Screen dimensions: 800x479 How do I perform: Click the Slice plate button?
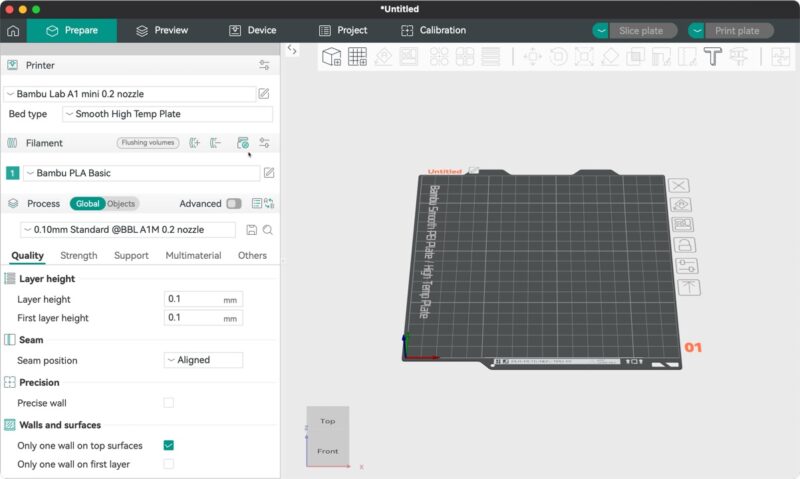[x=641, y=31]
